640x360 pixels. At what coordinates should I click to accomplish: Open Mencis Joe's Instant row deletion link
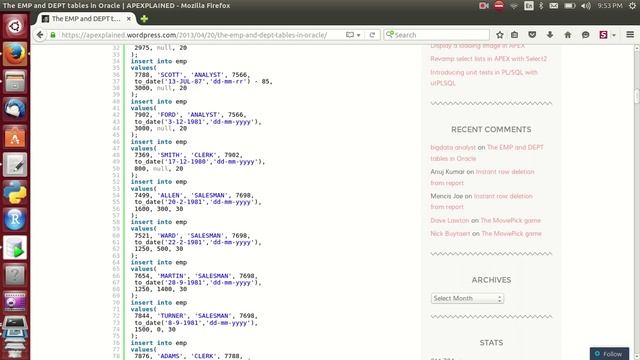(482, 202)
